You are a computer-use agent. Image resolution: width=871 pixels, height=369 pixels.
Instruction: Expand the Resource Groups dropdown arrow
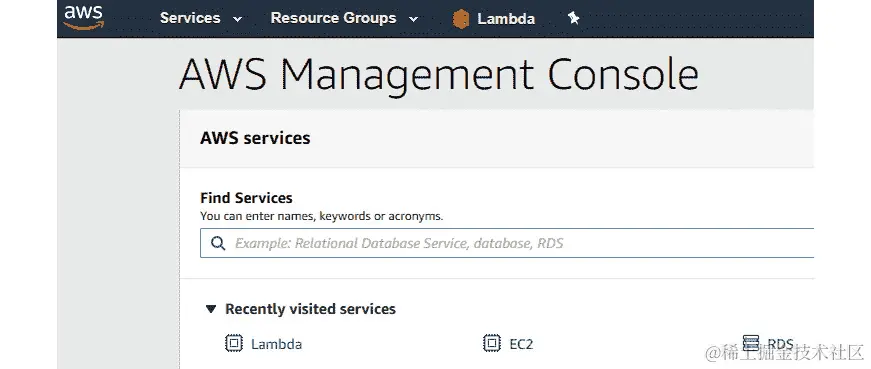(x=413, y=19)
